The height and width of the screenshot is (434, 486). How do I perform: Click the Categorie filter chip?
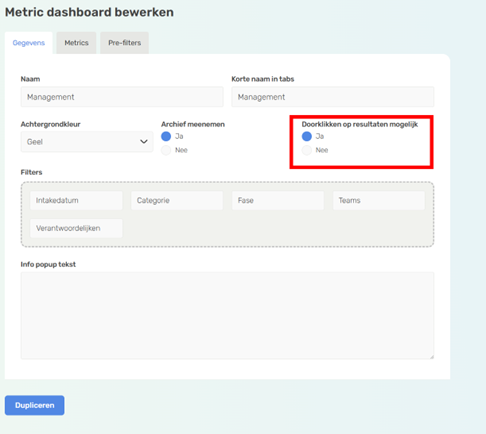(177, 200)
